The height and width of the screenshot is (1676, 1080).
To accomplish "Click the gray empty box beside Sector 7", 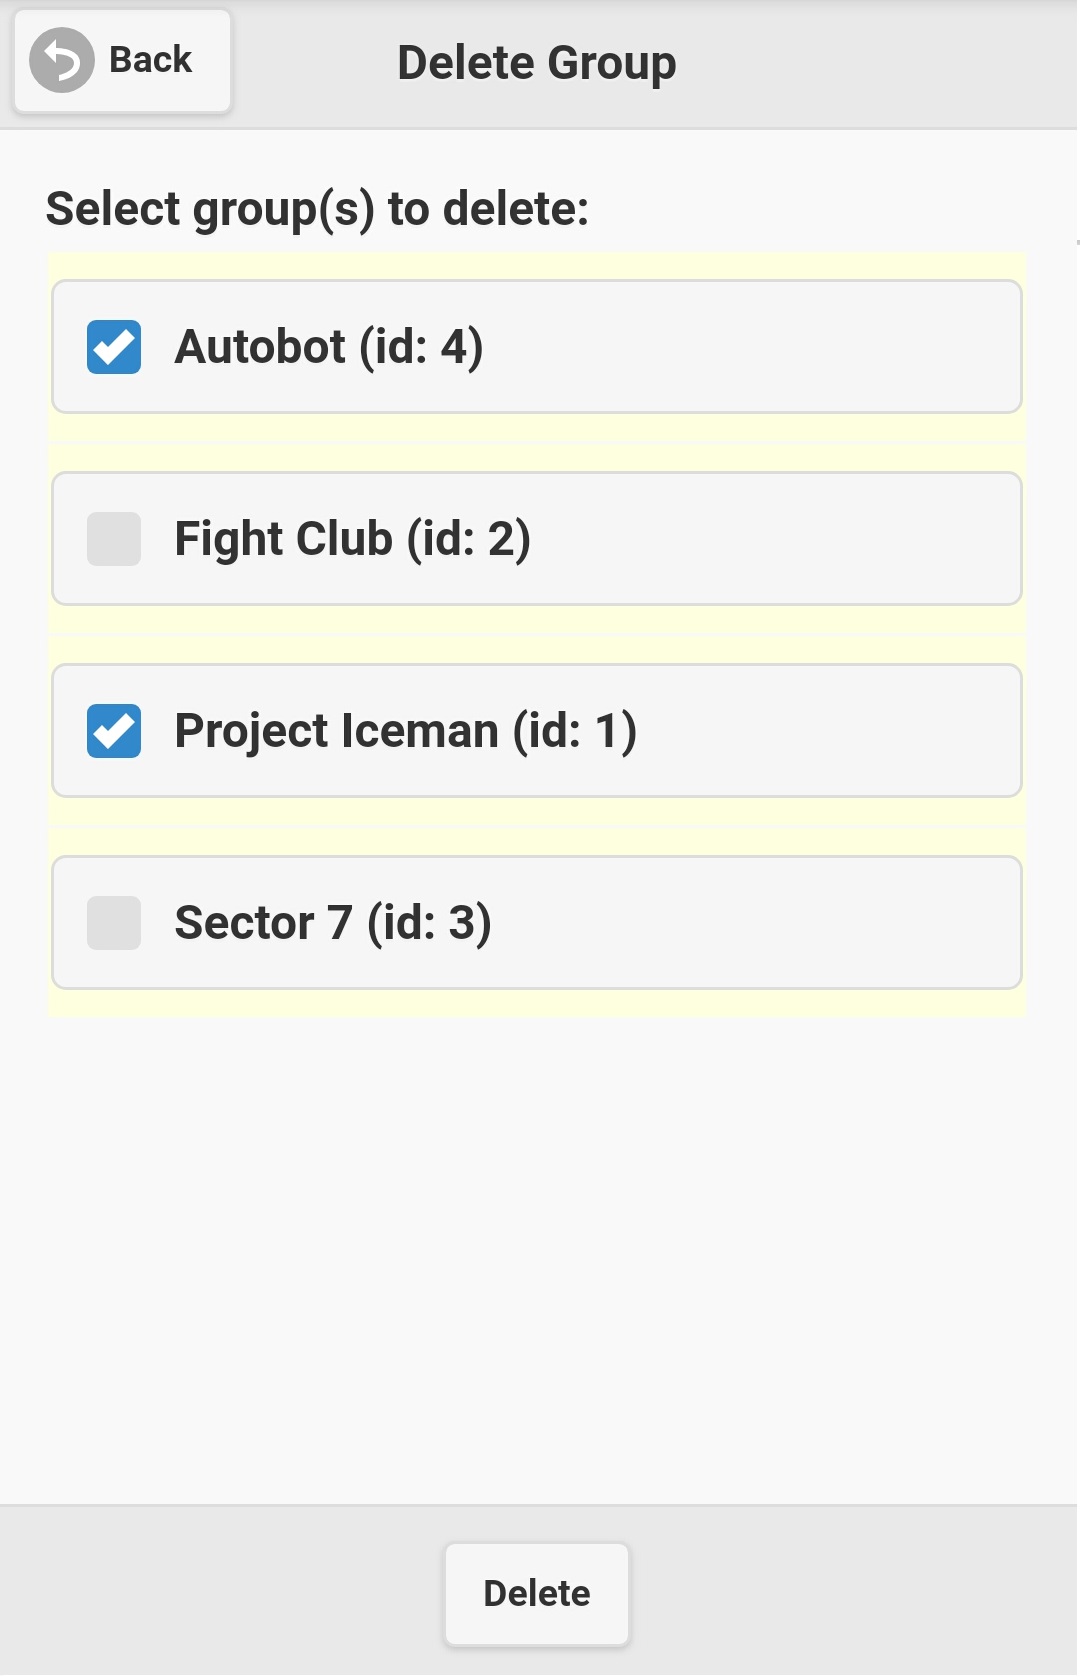I will click(114, 923).
